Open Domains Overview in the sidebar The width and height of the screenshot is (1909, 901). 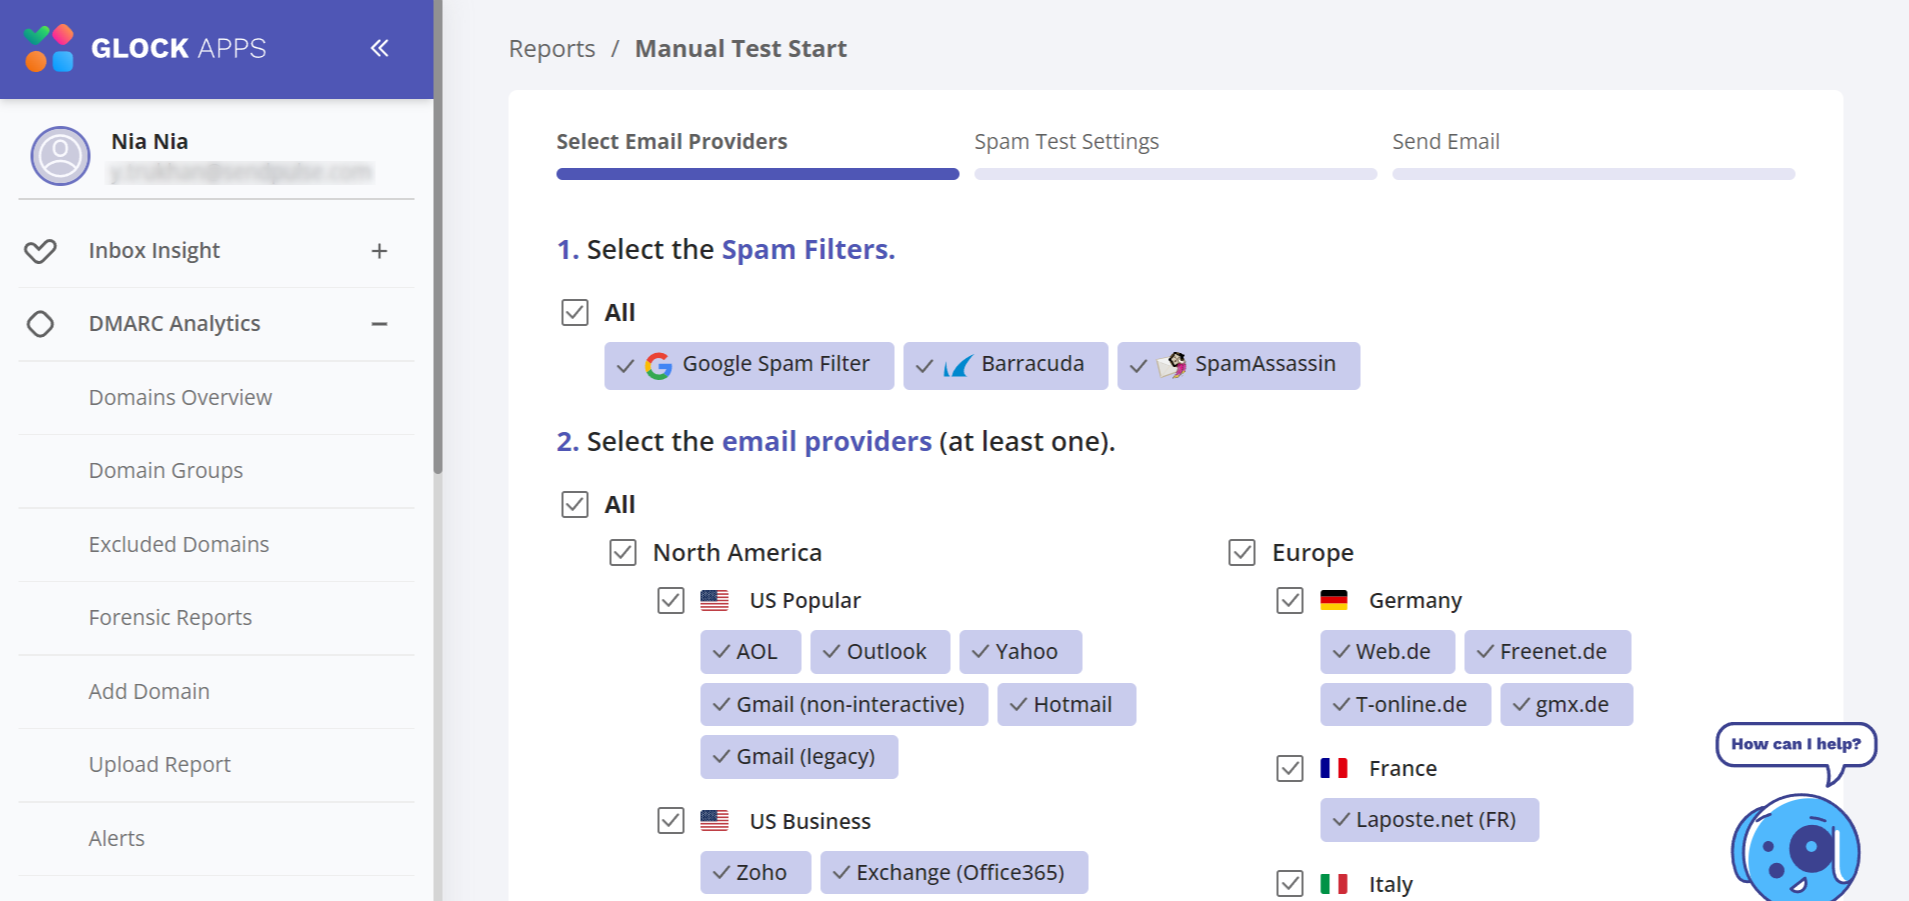click(180, 398)
